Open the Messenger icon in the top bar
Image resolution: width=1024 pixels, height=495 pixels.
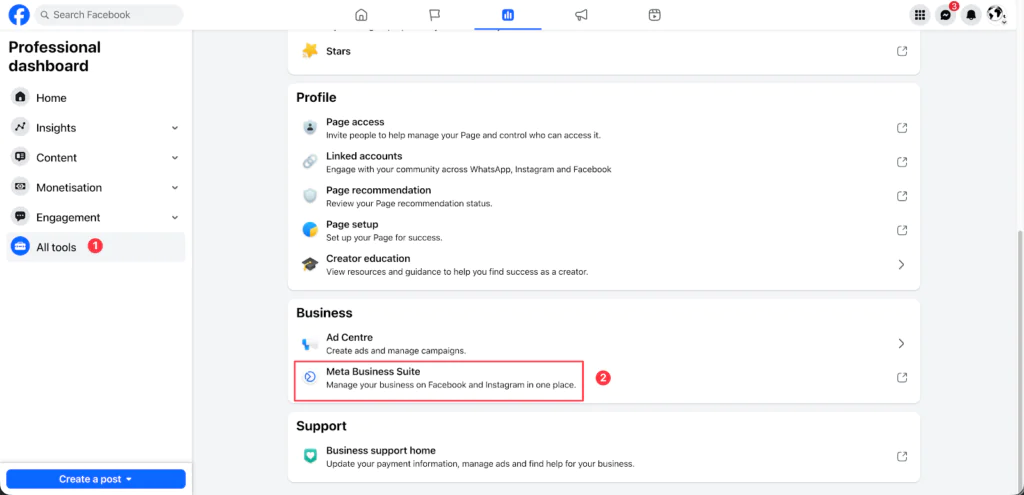click(945, 15)
